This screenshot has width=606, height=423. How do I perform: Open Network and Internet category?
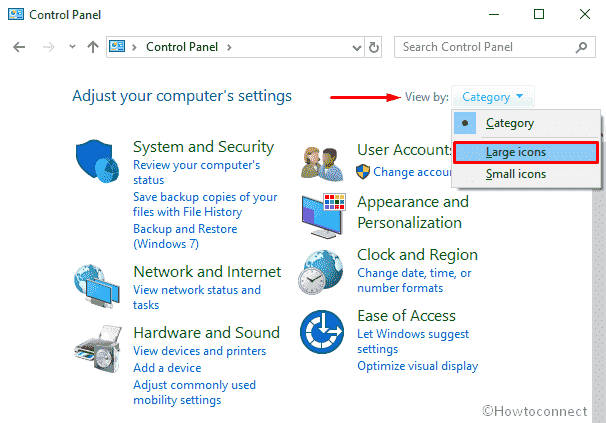[207, 272]
